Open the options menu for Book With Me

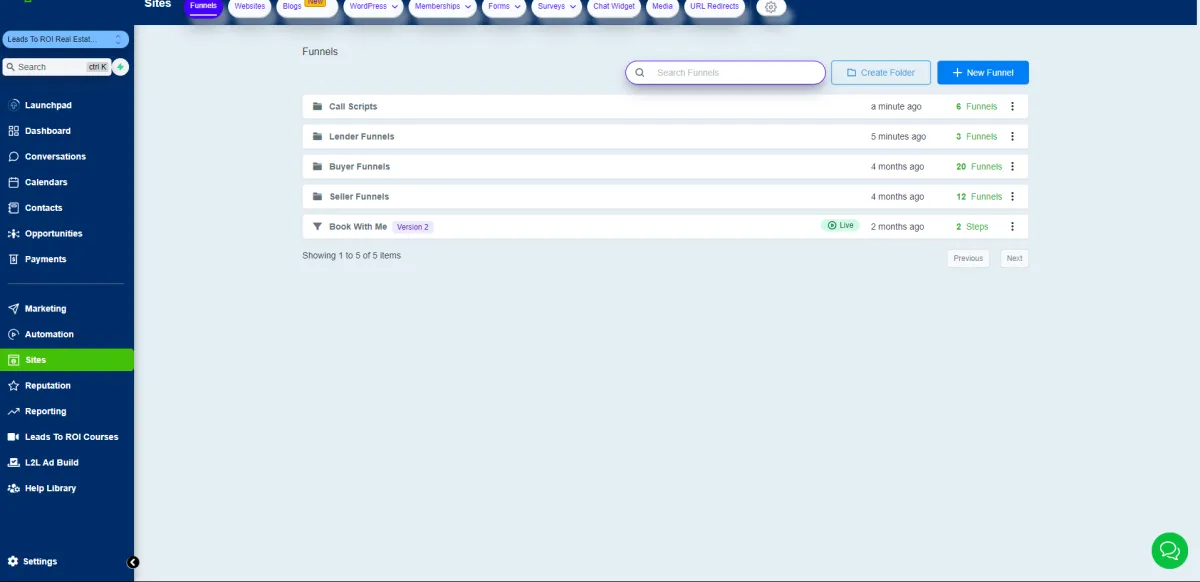point(1012,226)
